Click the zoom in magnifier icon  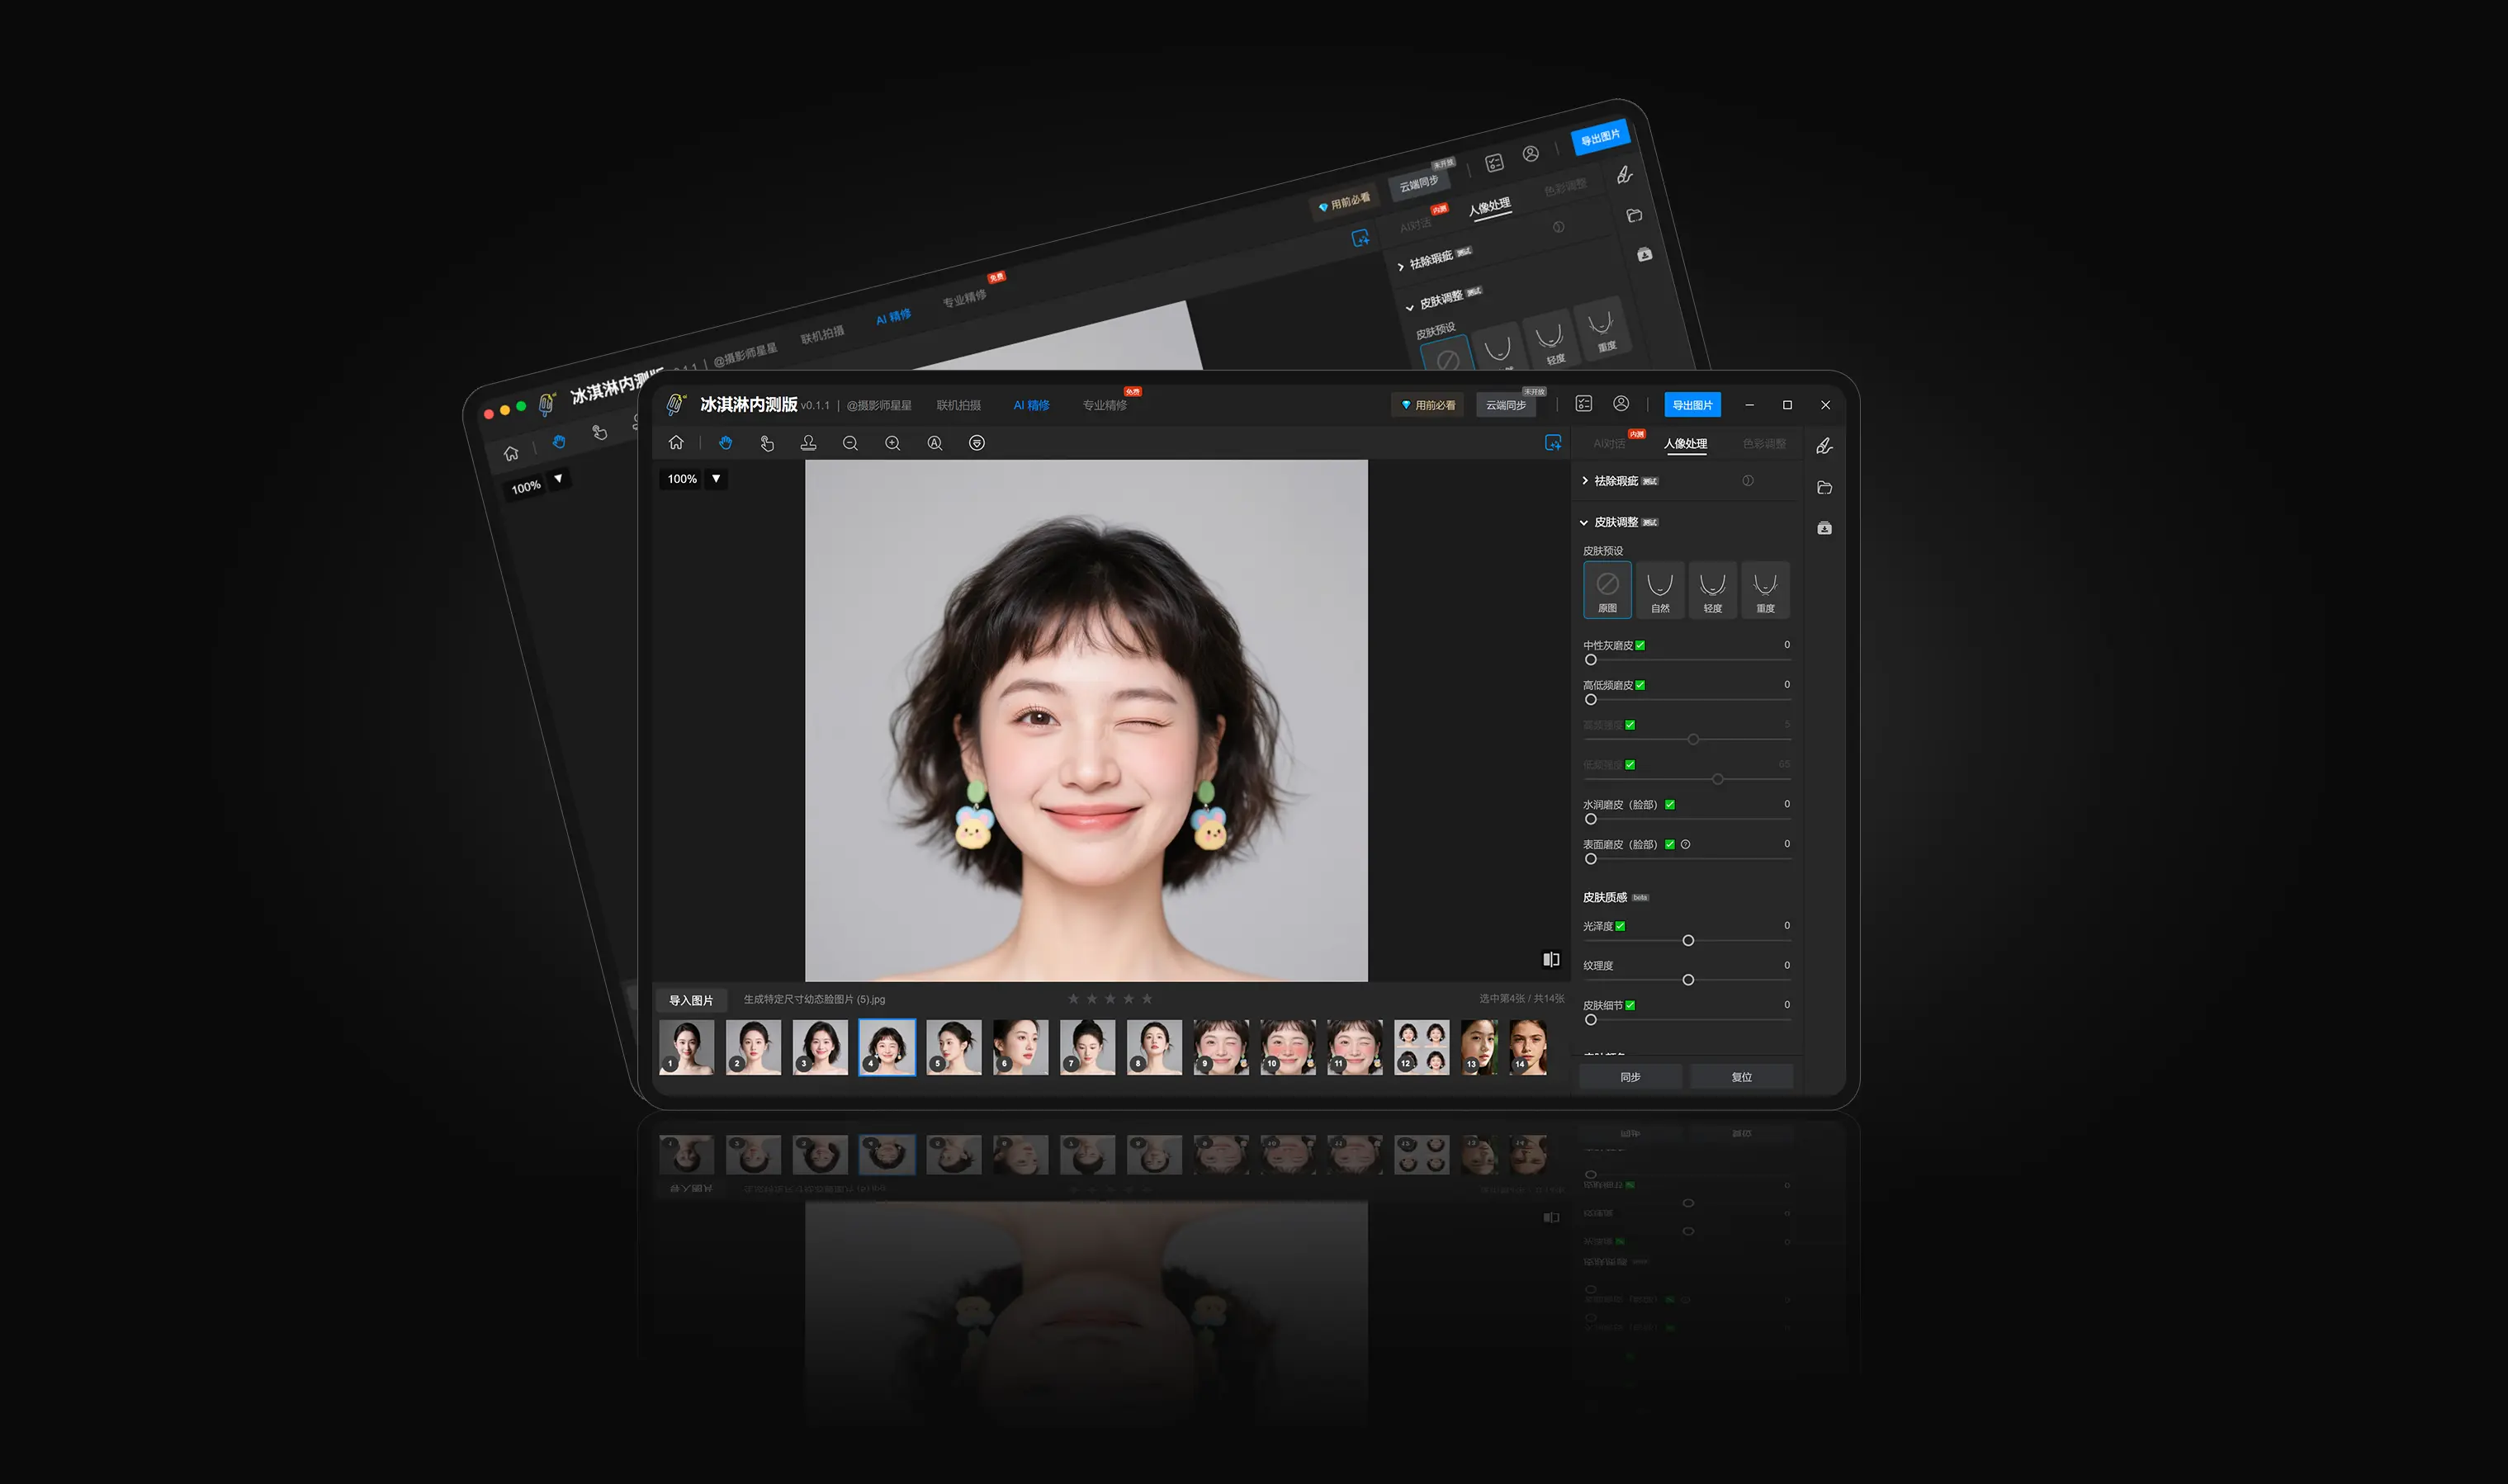pyautogui.click(x=892, y=443)
